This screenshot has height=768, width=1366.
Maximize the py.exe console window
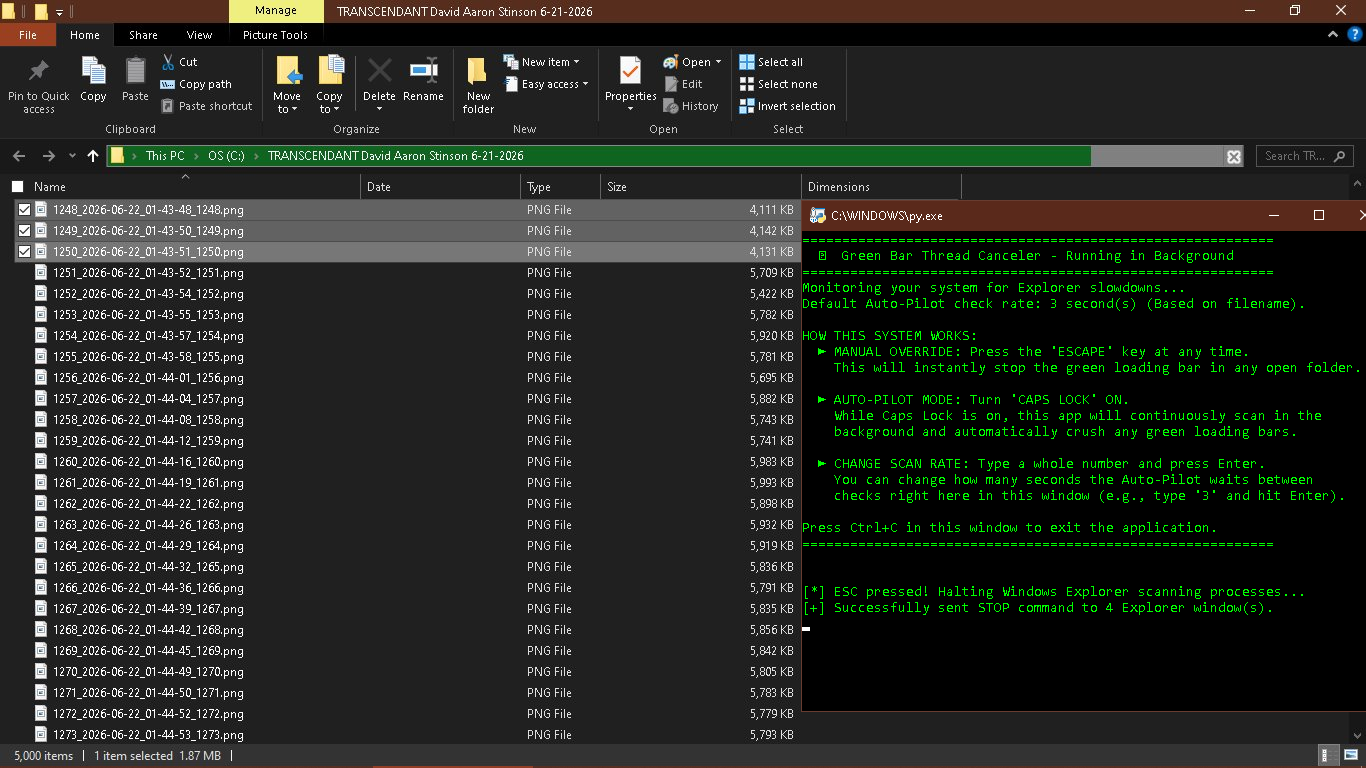point(1319,215)
